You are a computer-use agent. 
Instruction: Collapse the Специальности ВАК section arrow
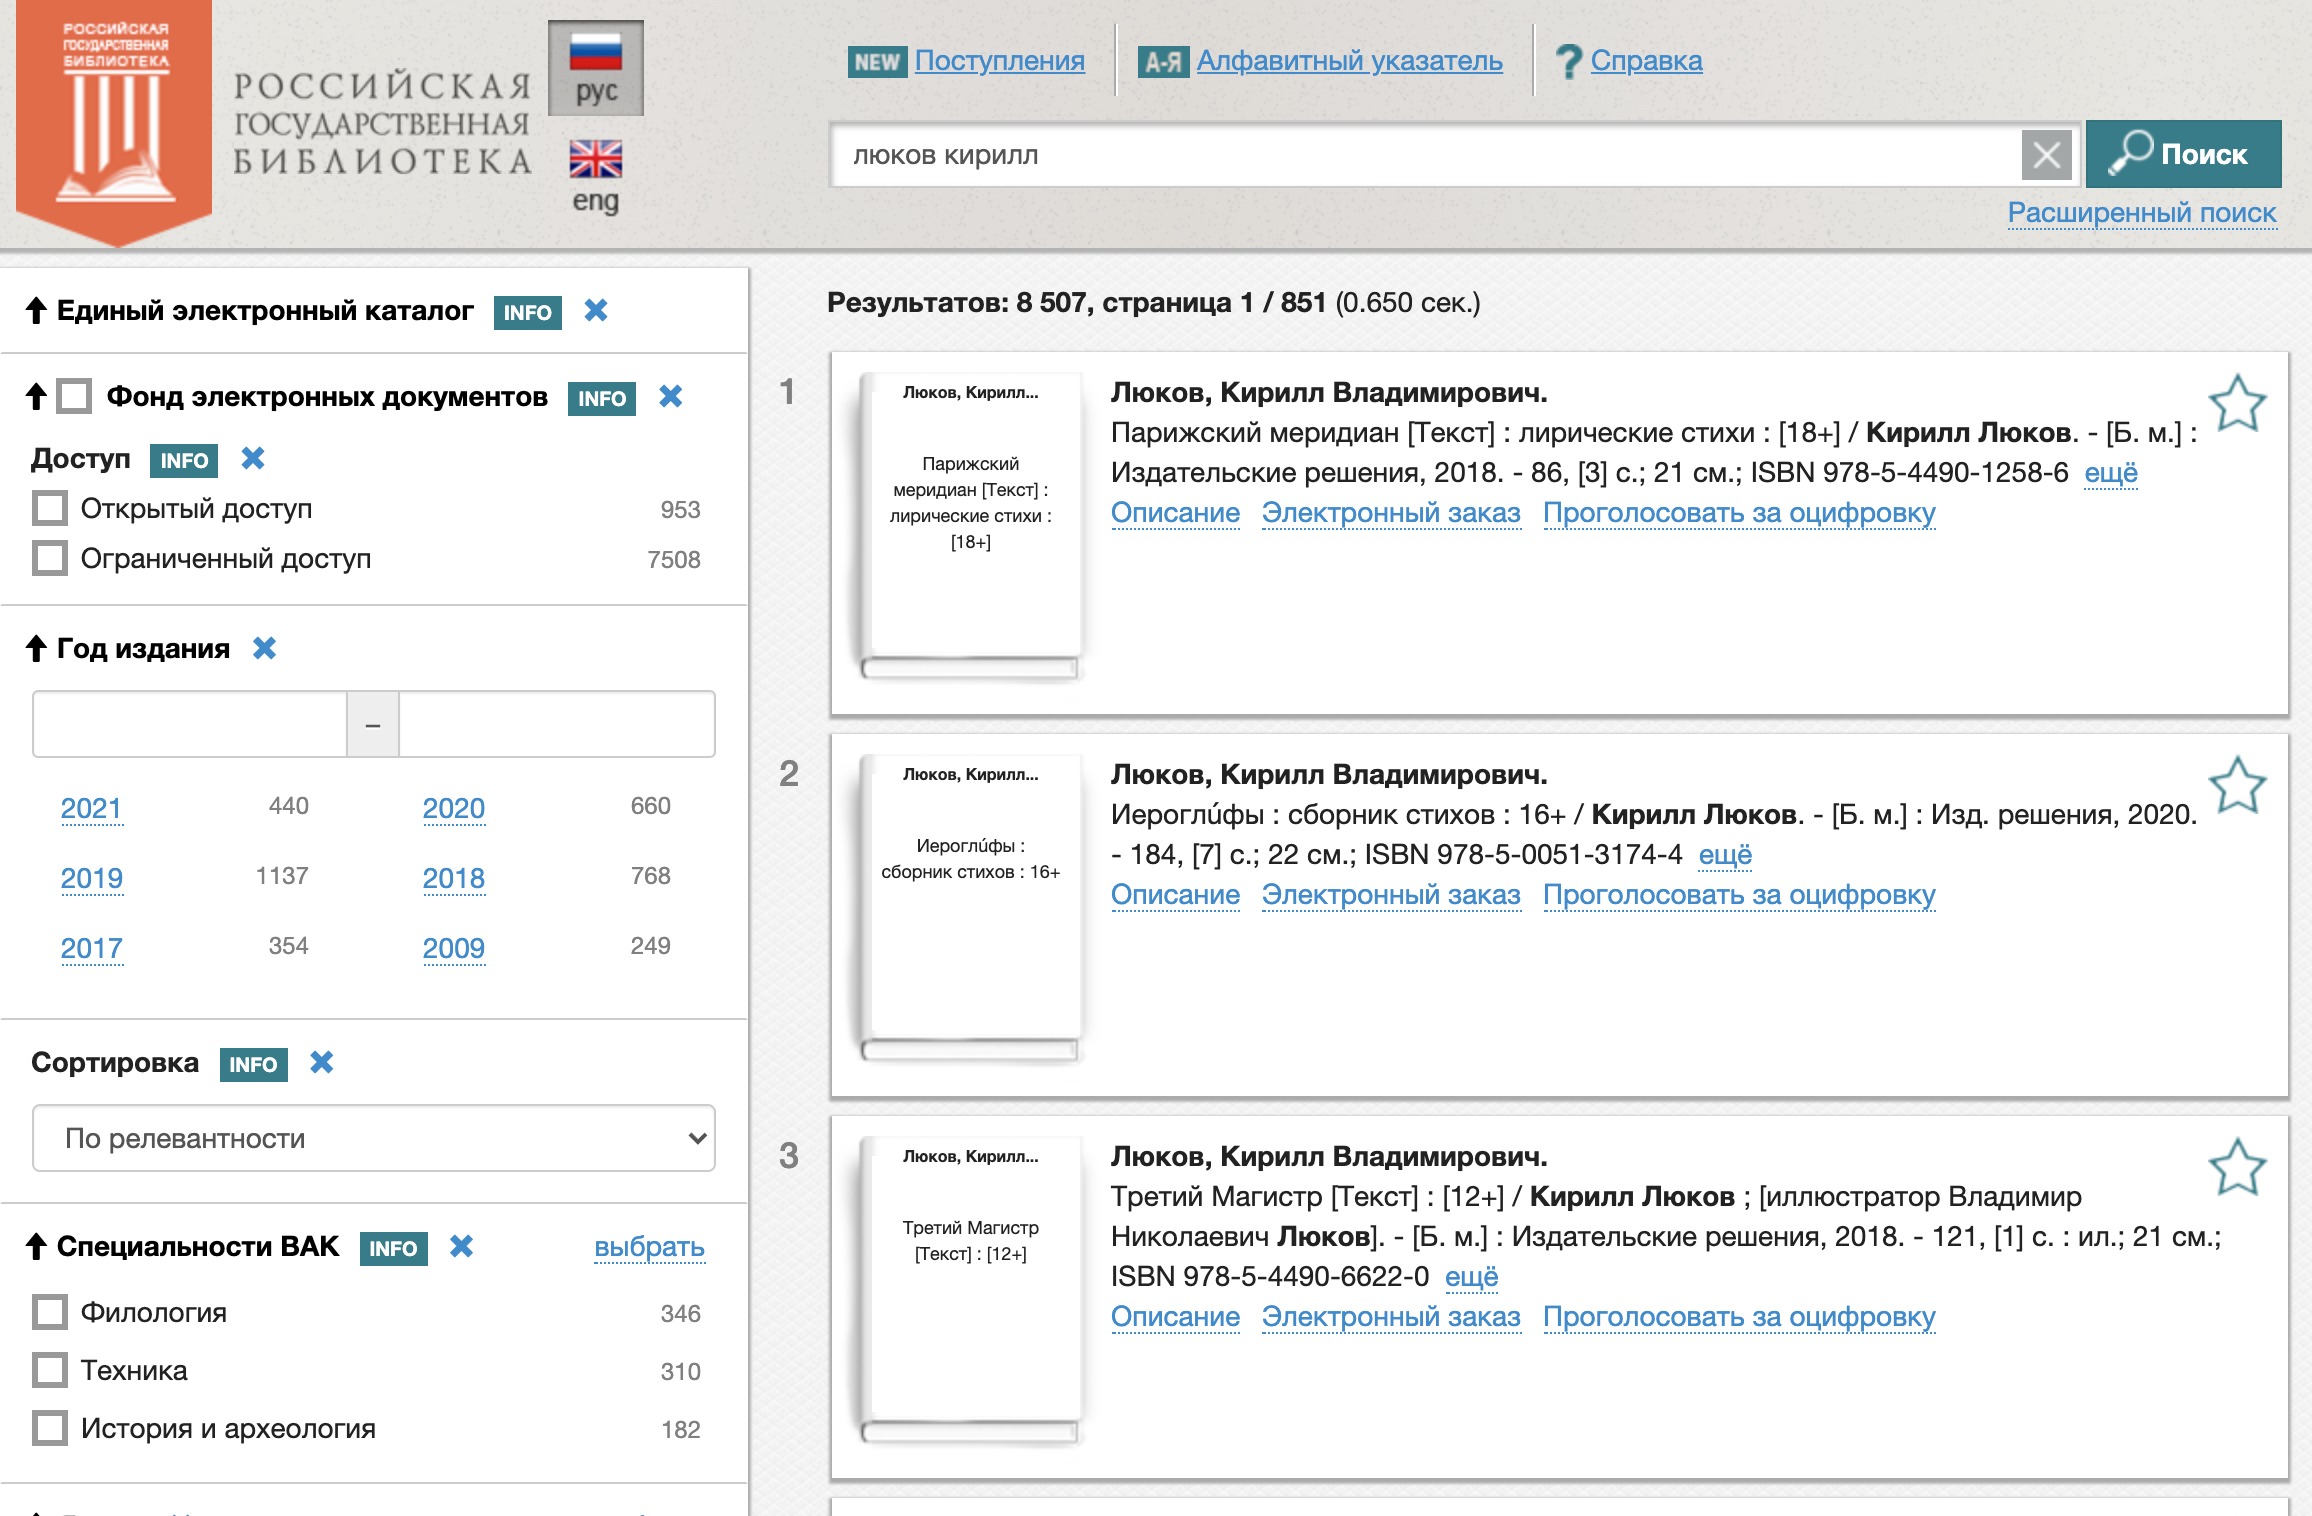click(x=36, y=1247)
